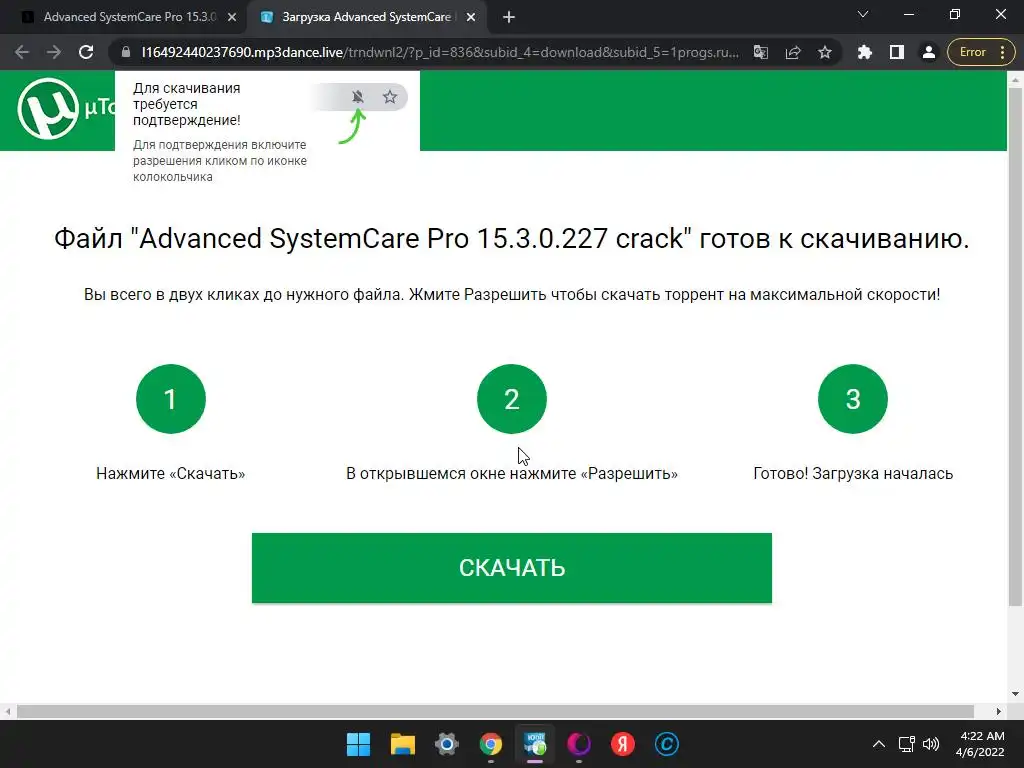Open Yandex browser from taskbar

623,744
